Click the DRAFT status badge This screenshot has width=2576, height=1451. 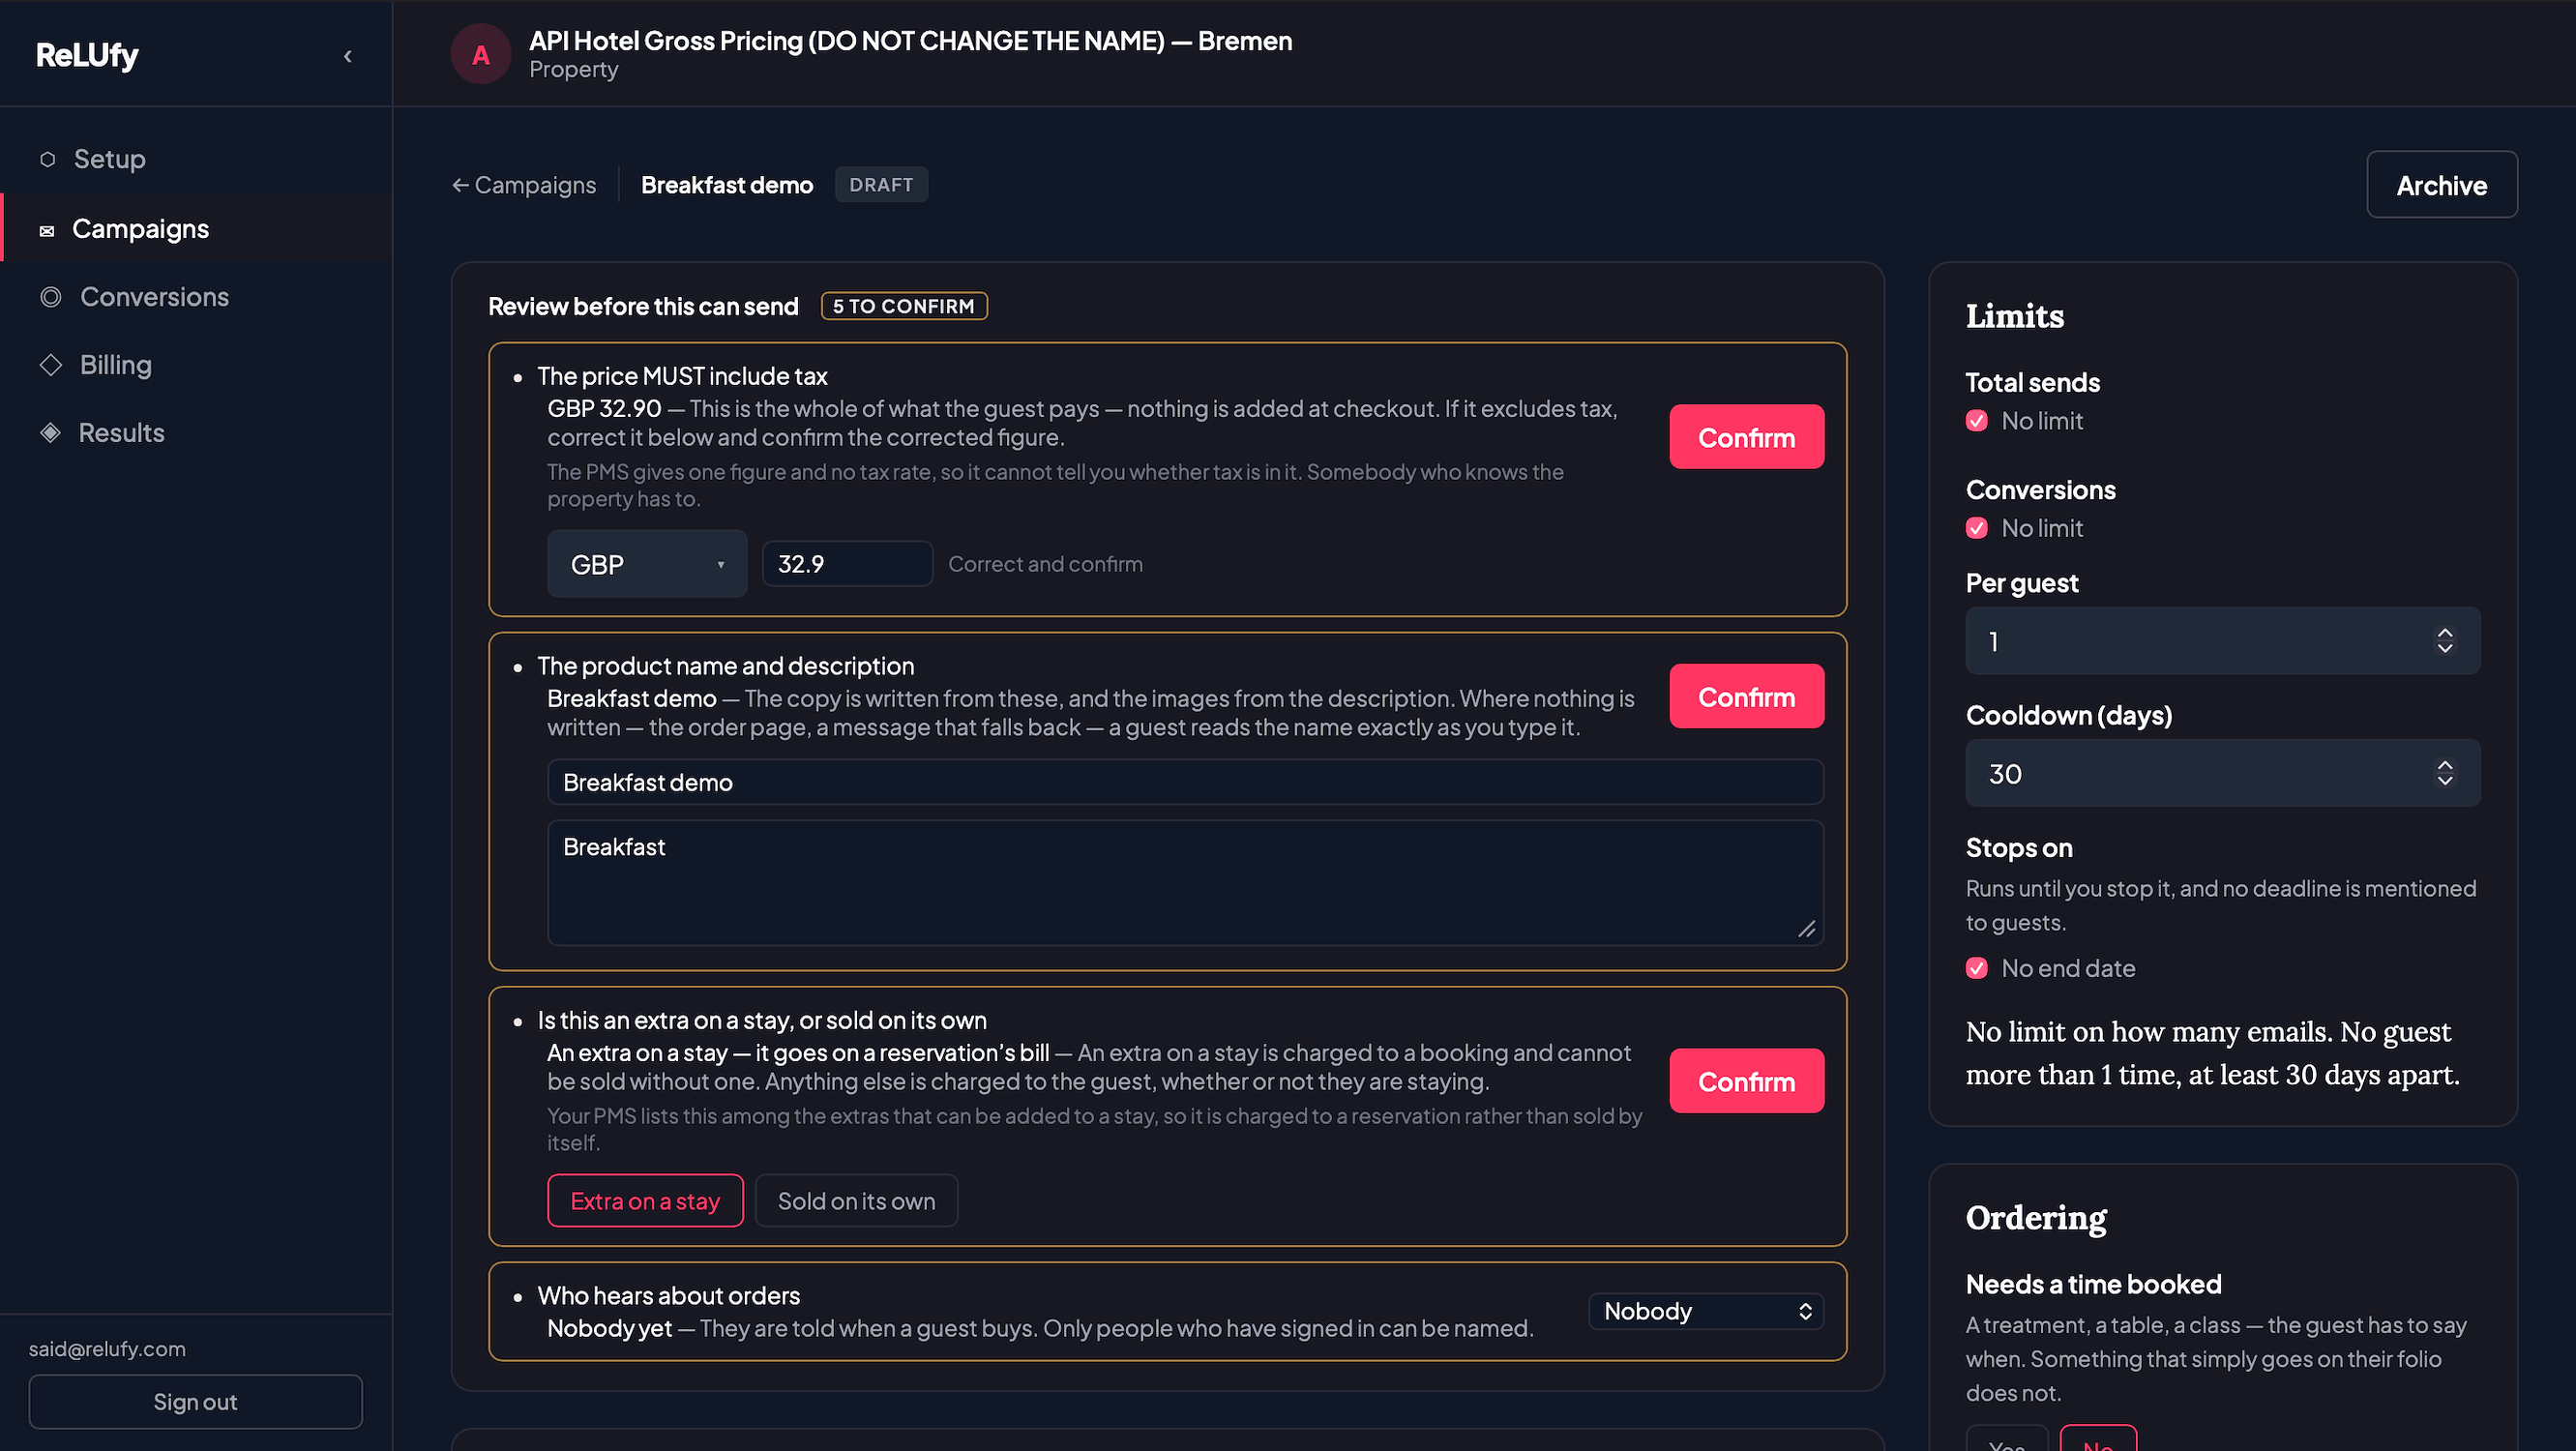coord(881,185)
